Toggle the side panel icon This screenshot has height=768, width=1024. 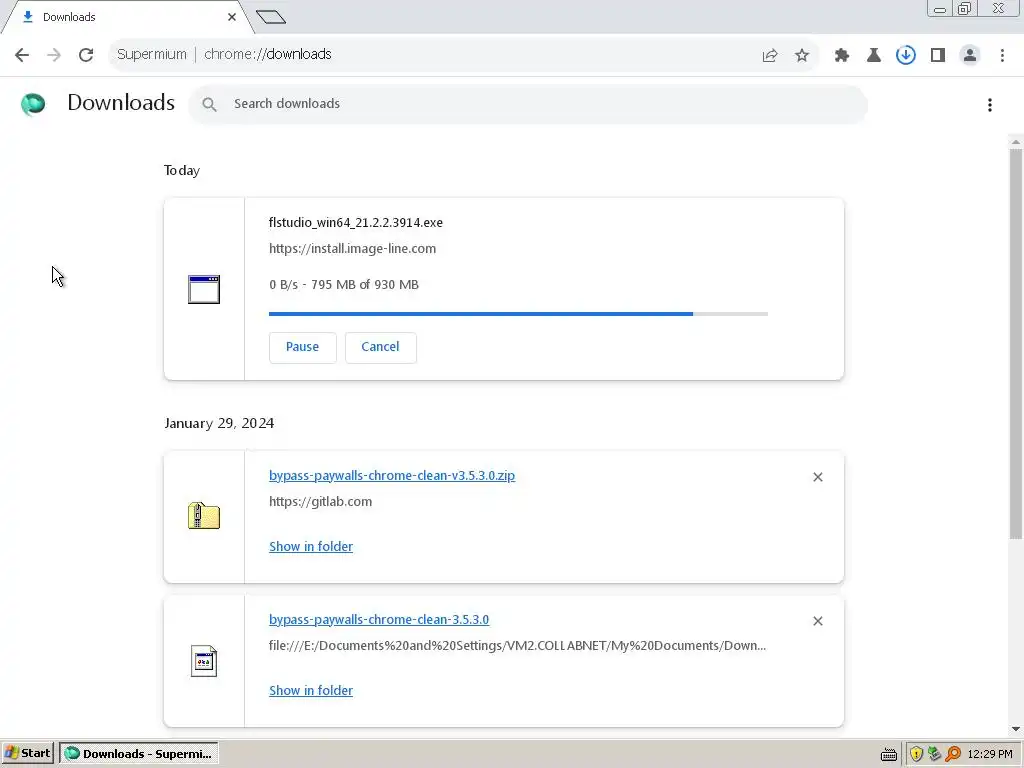pos(938,56)
